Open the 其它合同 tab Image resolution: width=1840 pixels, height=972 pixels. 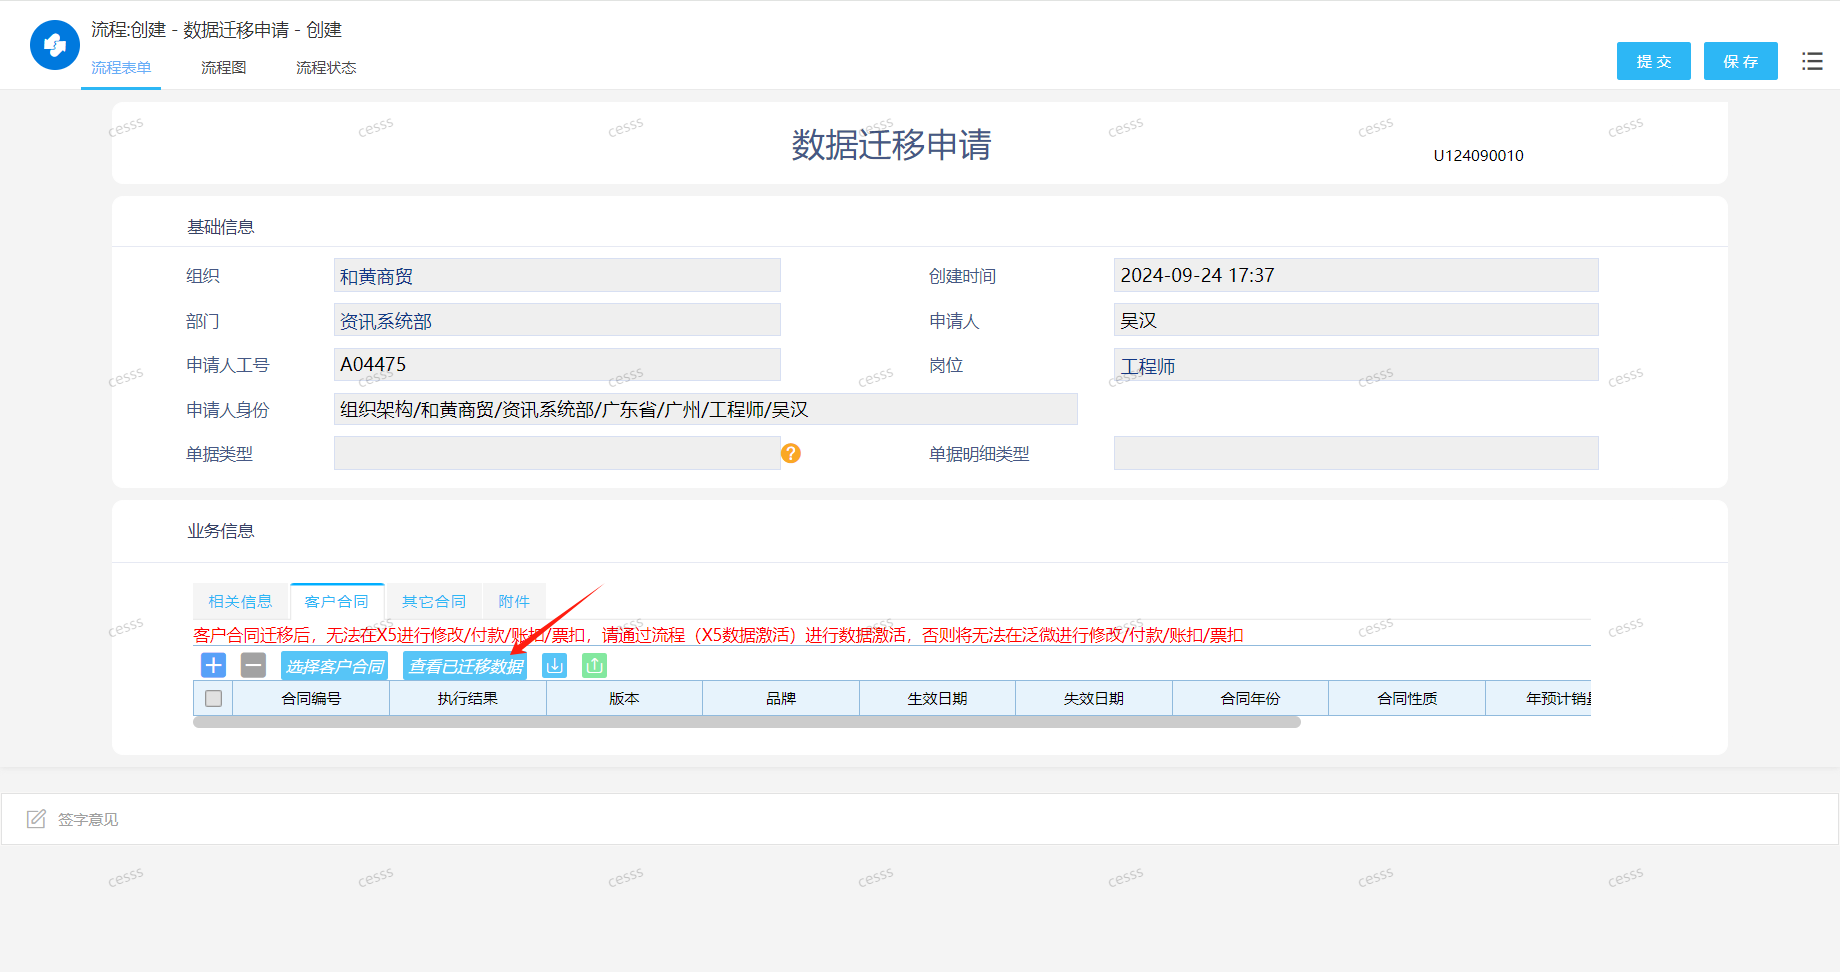(x=434, y=601)
